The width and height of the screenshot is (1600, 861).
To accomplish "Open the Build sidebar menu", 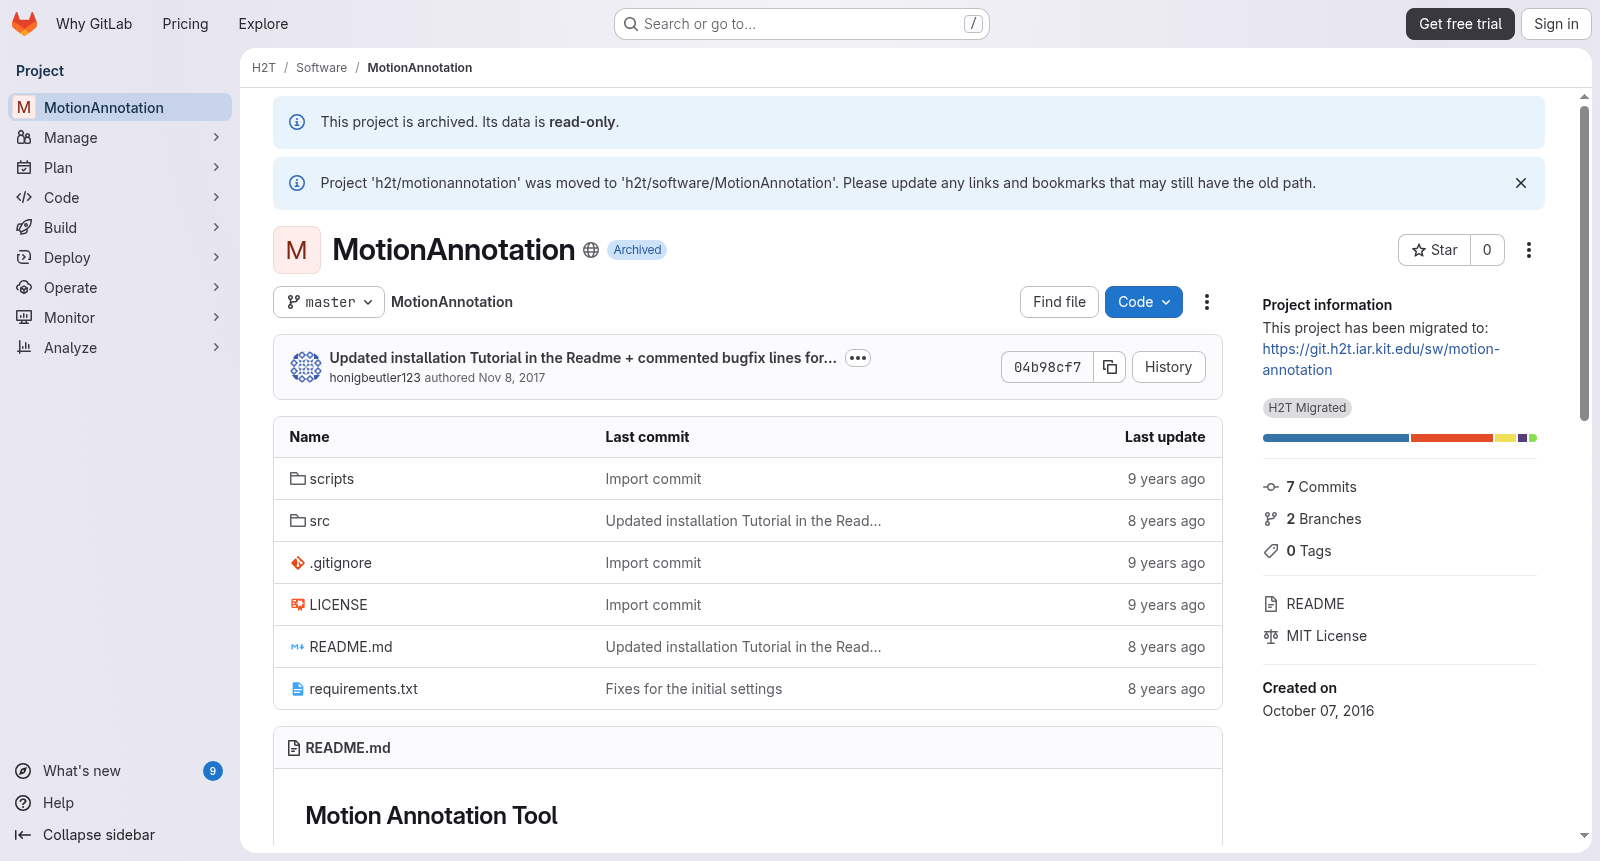I will pos(120,228).
